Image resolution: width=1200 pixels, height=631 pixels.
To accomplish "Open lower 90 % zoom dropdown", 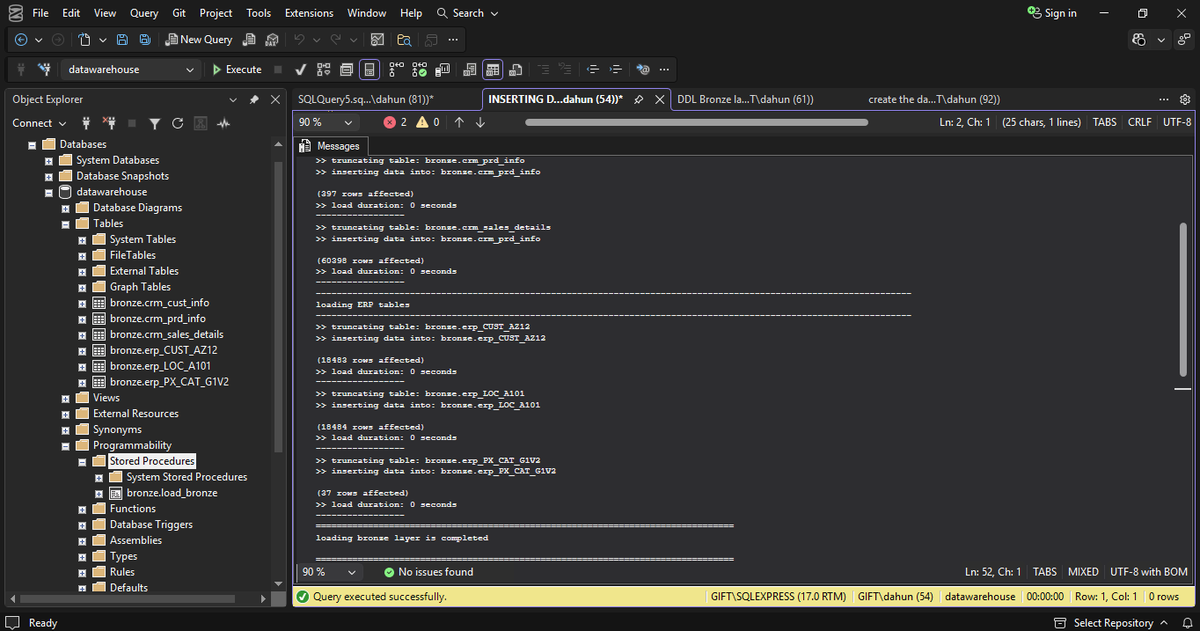I will 327,572.
